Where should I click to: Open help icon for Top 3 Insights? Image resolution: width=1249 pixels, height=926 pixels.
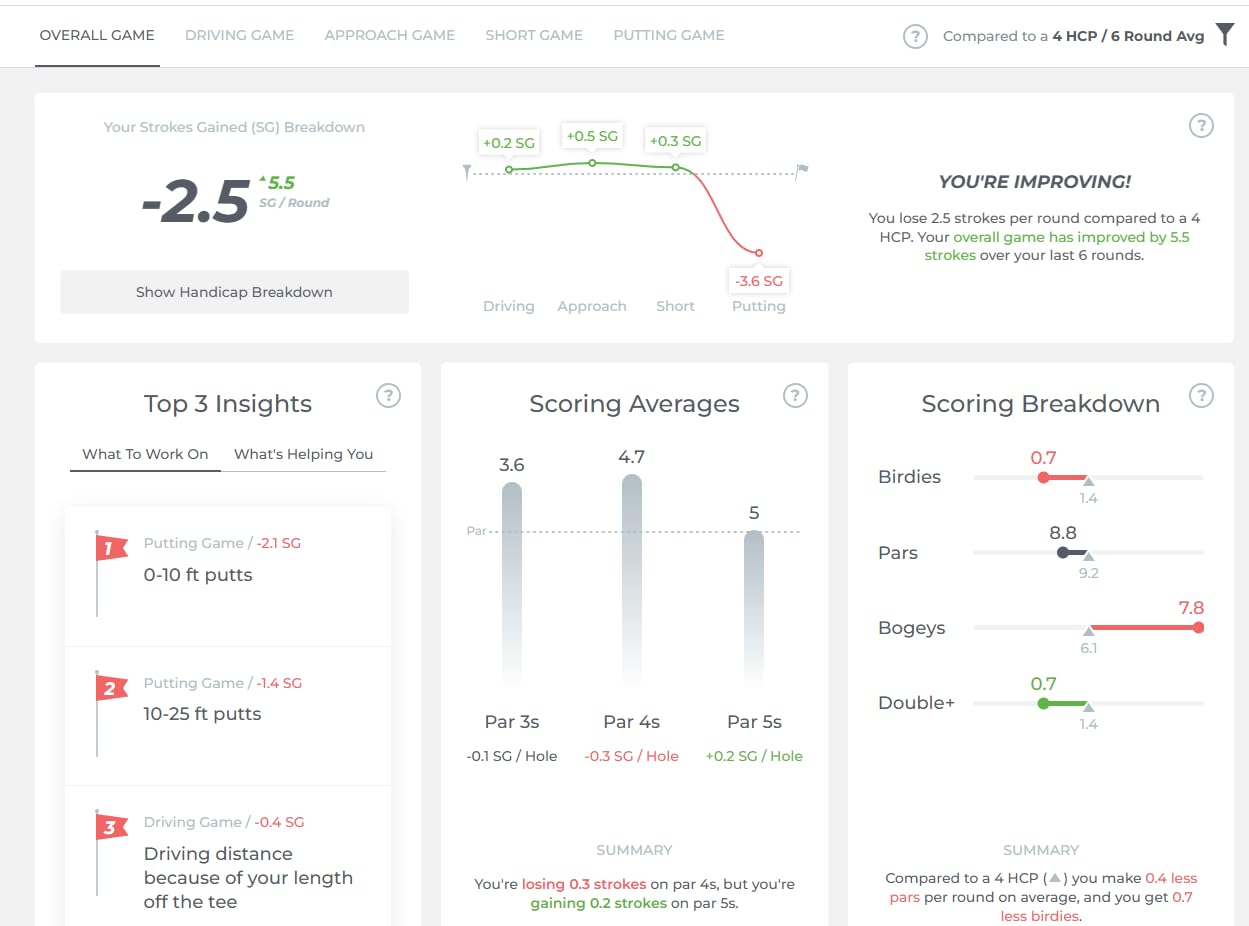388,396
